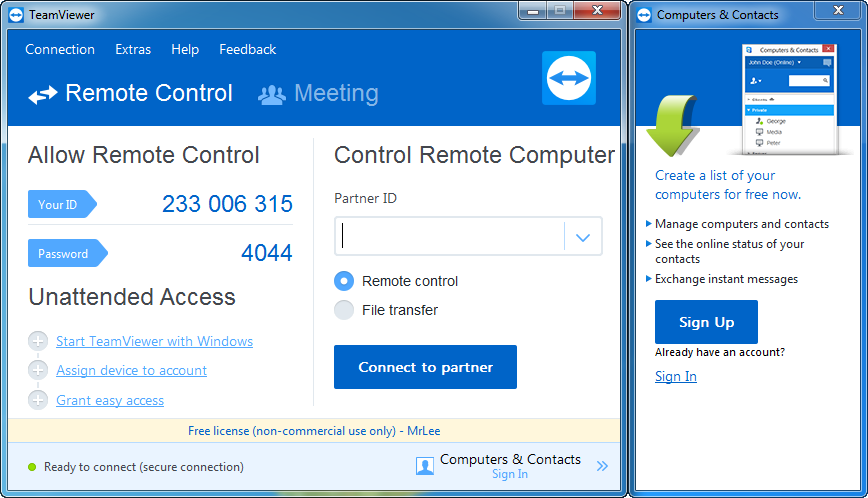Close the Computers & Contacts window
The width and height of the screenshot is (868, 498).
(x=838, y=10)
